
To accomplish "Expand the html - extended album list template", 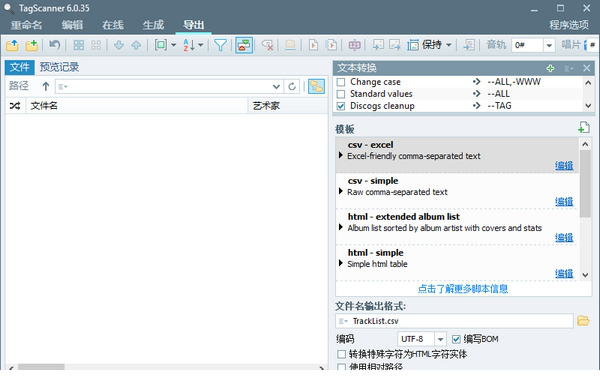I will (x=341, y=227).
